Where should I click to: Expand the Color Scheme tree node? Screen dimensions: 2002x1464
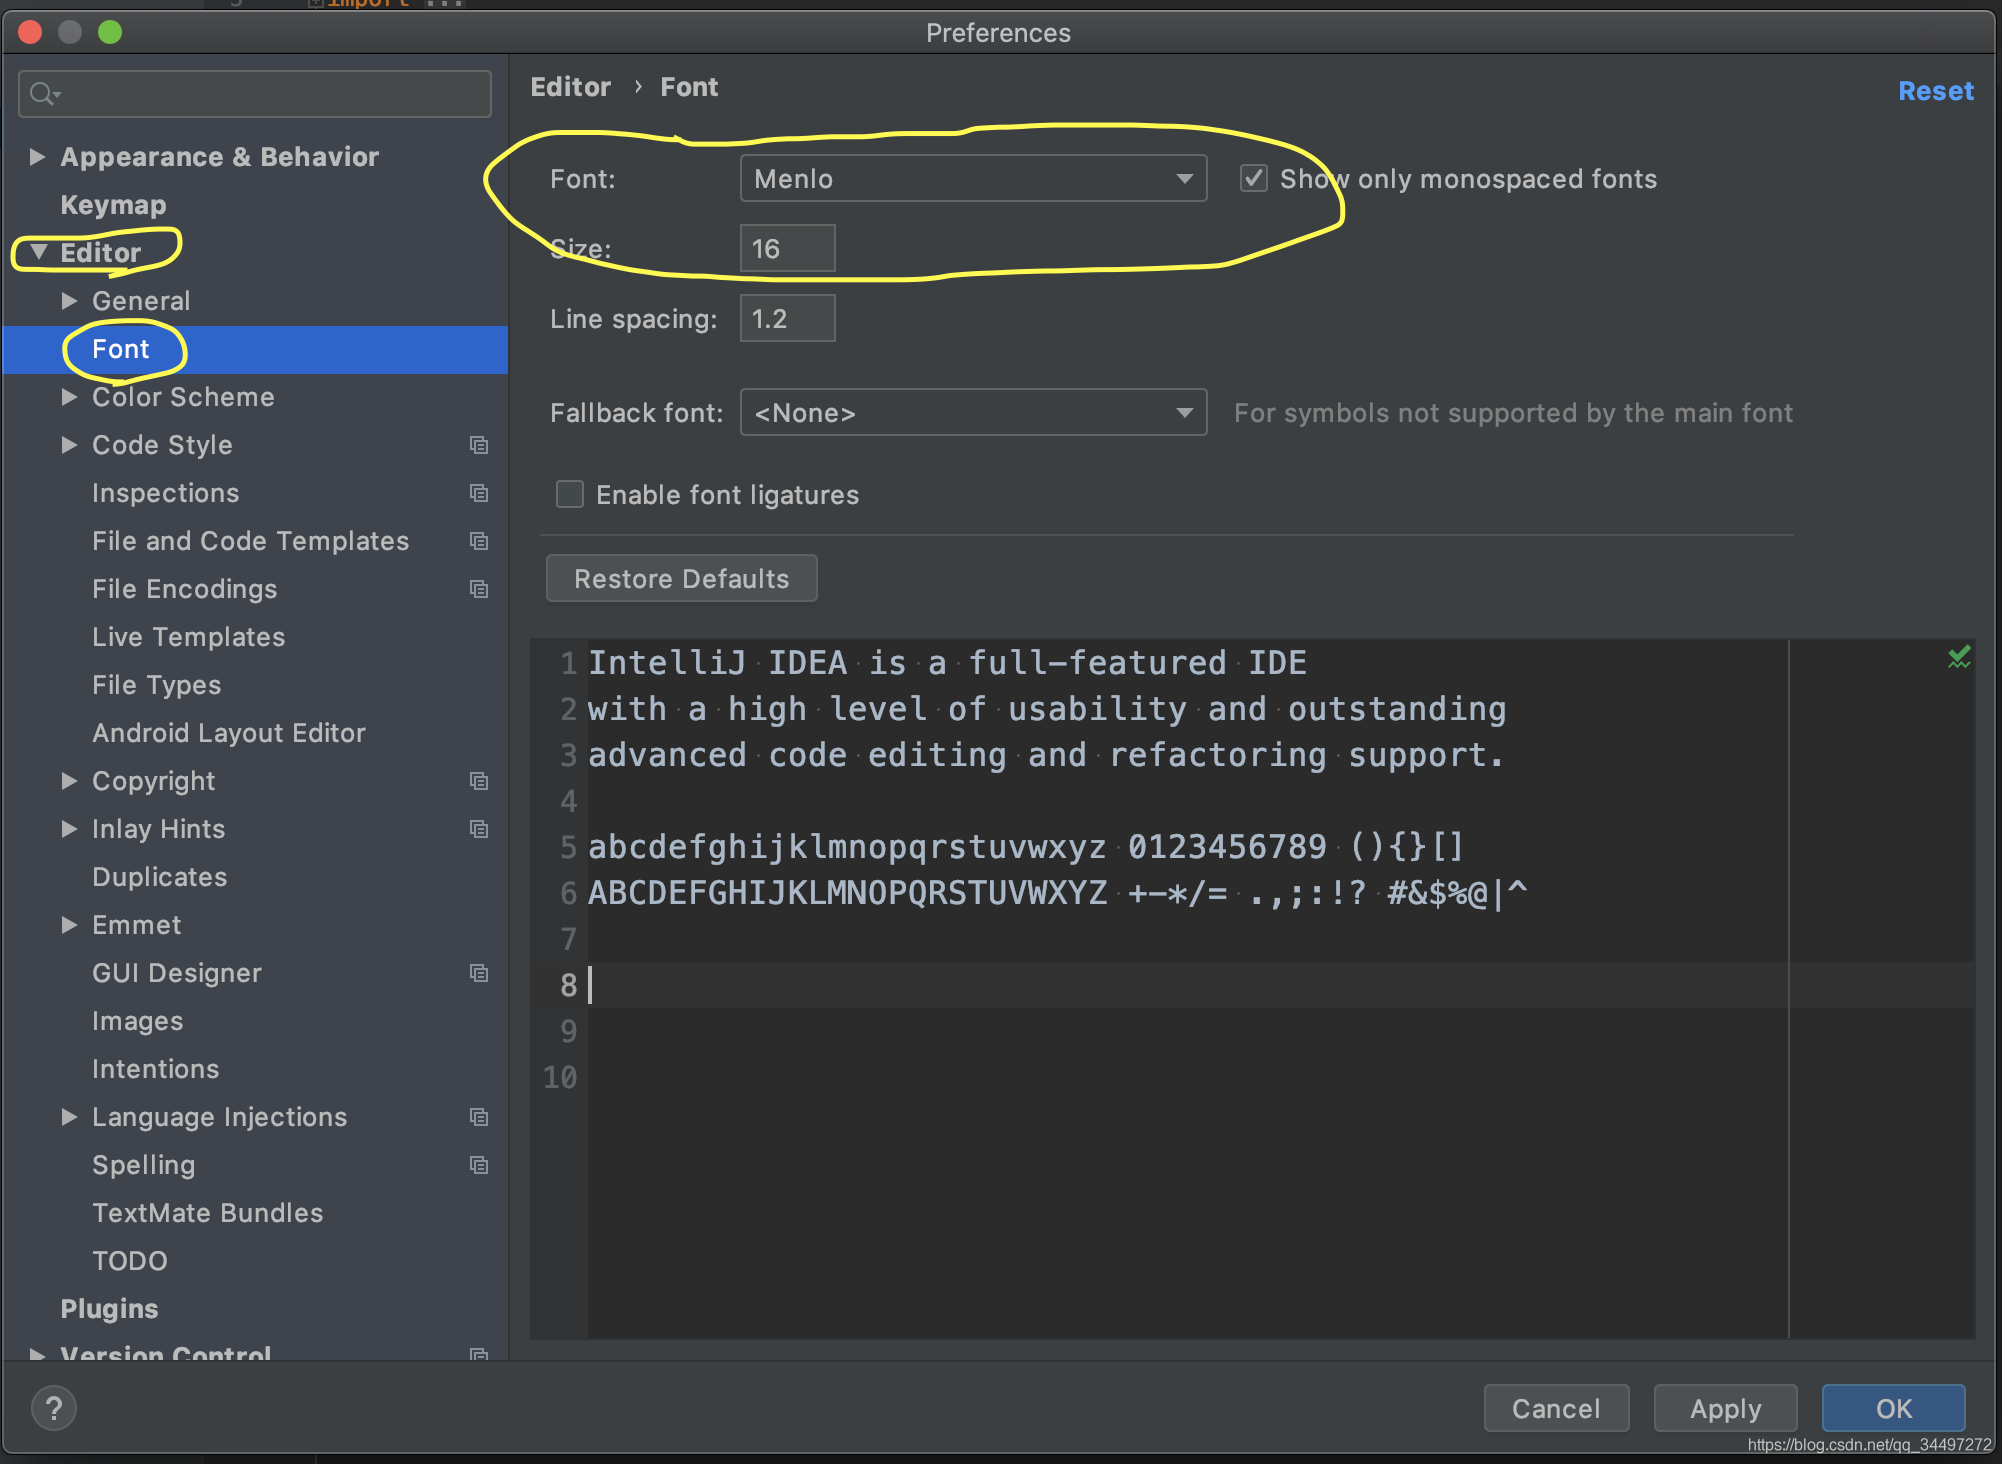(x=69, y=397)
